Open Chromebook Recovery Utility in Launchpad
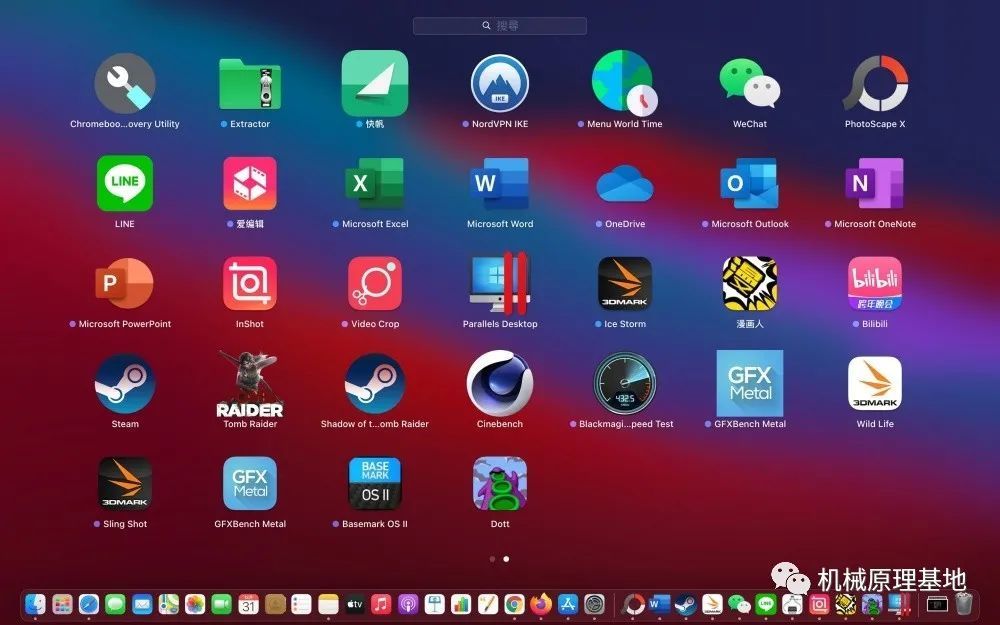 point(125,84)
